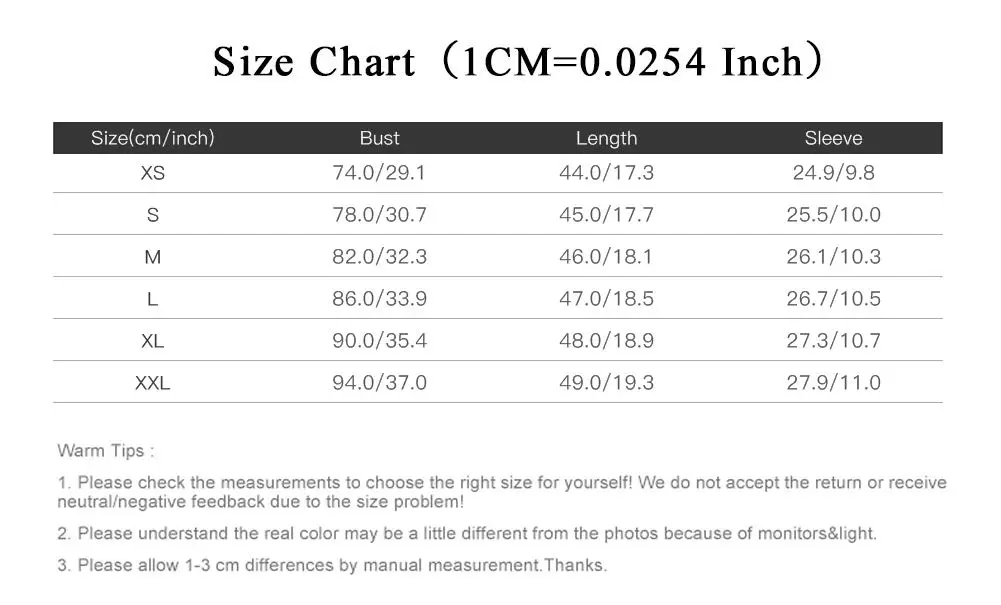Click the Size(cm/inch) header cell

[x=153, y=138]
